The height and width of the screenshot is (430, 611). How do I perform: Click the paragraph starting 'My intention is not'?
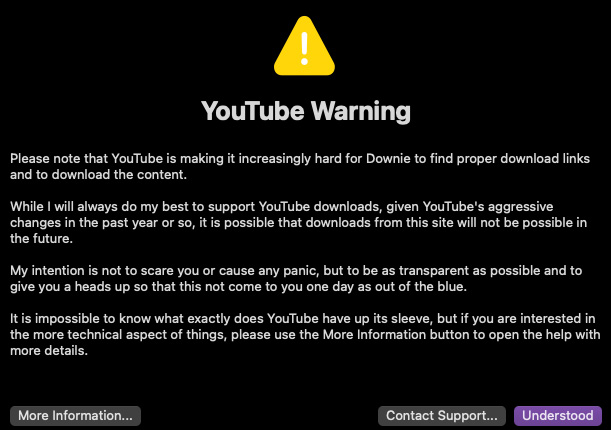[296, 278]
